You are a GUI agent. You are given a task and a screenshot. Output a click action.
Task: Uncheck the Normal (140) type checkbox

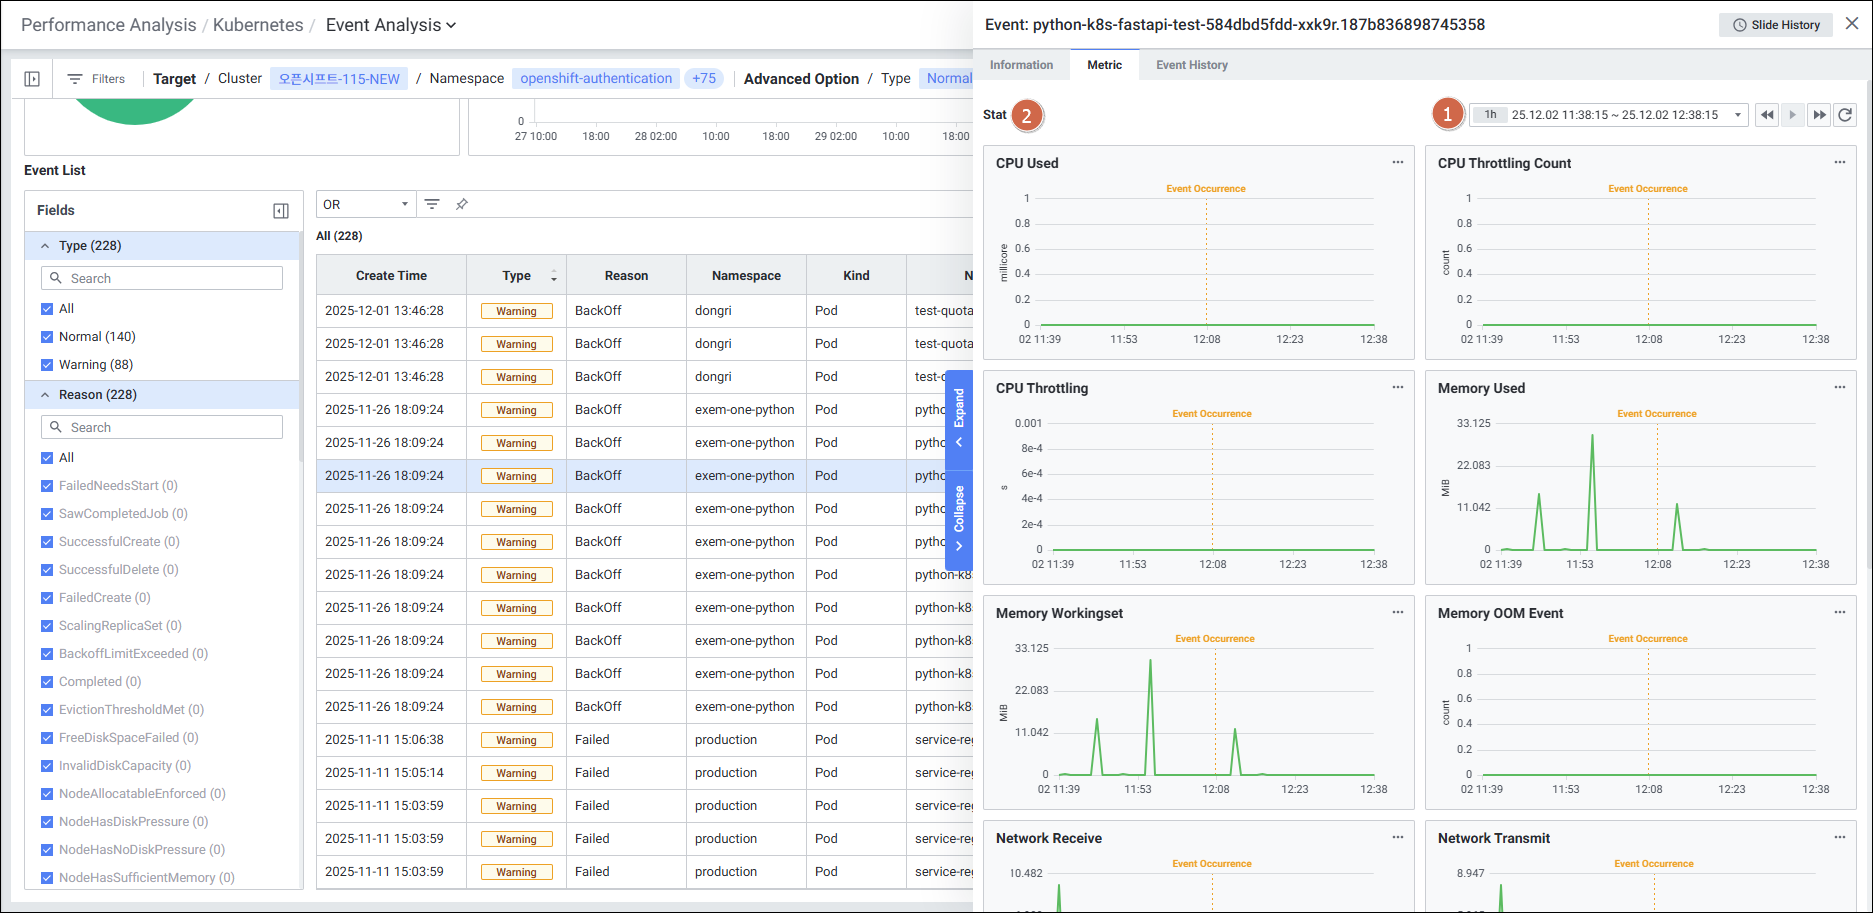47,337
